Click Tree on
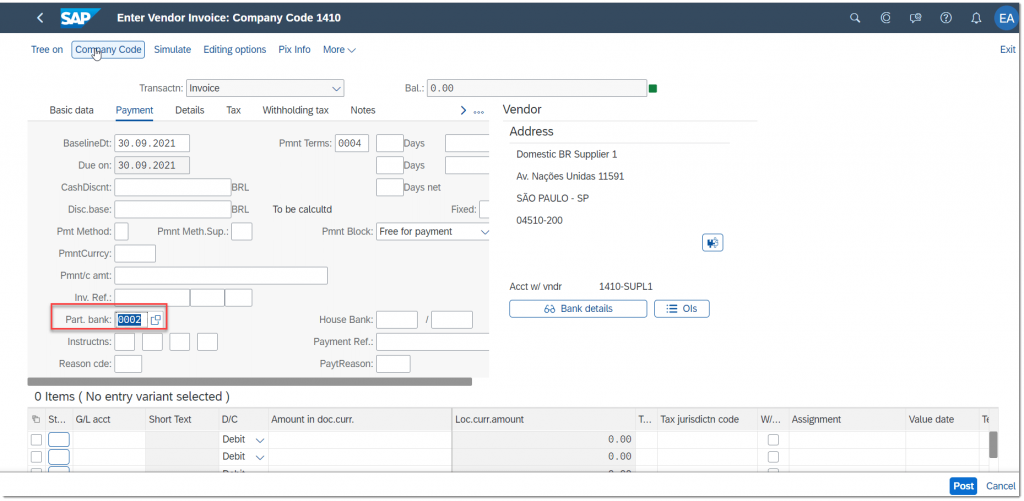 [47, 50]
